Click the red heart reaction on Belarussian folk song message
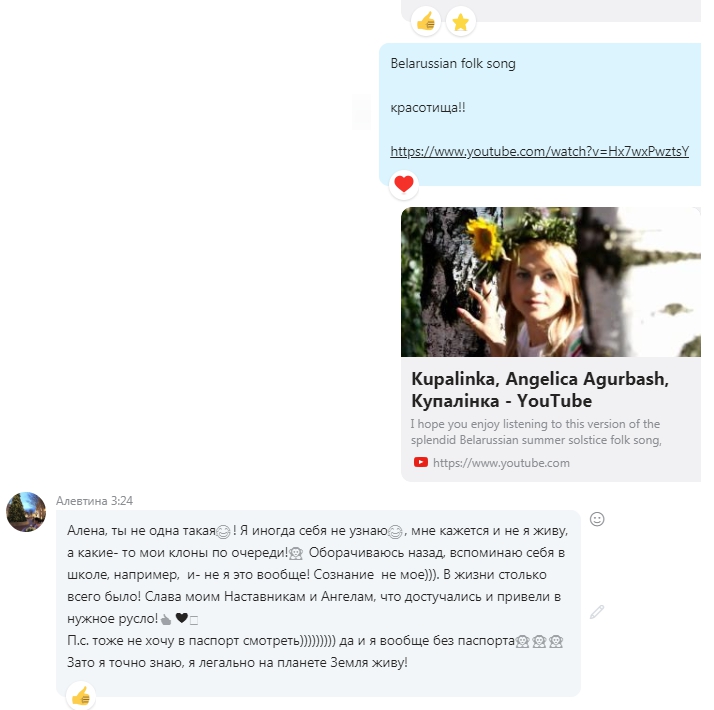The height and width of the screenshot is (710, 714). click(x=404, y=184)
